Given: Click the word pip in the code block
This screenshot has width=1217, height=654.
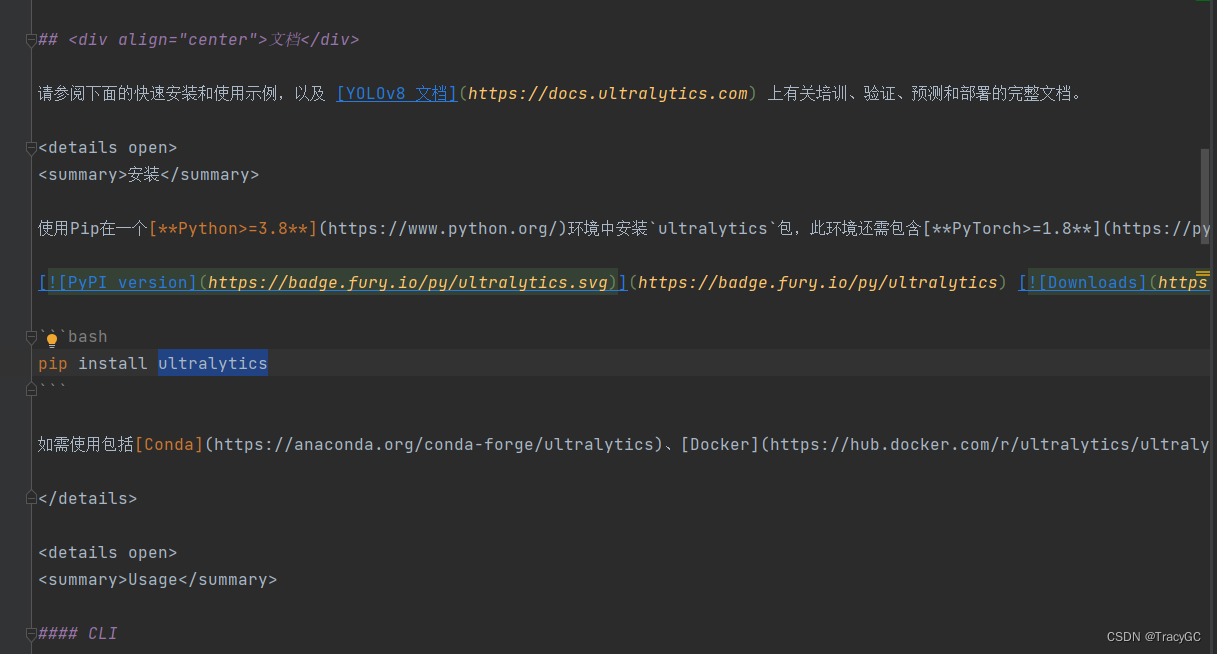Looking at the screenshot, I should point(53,363).
